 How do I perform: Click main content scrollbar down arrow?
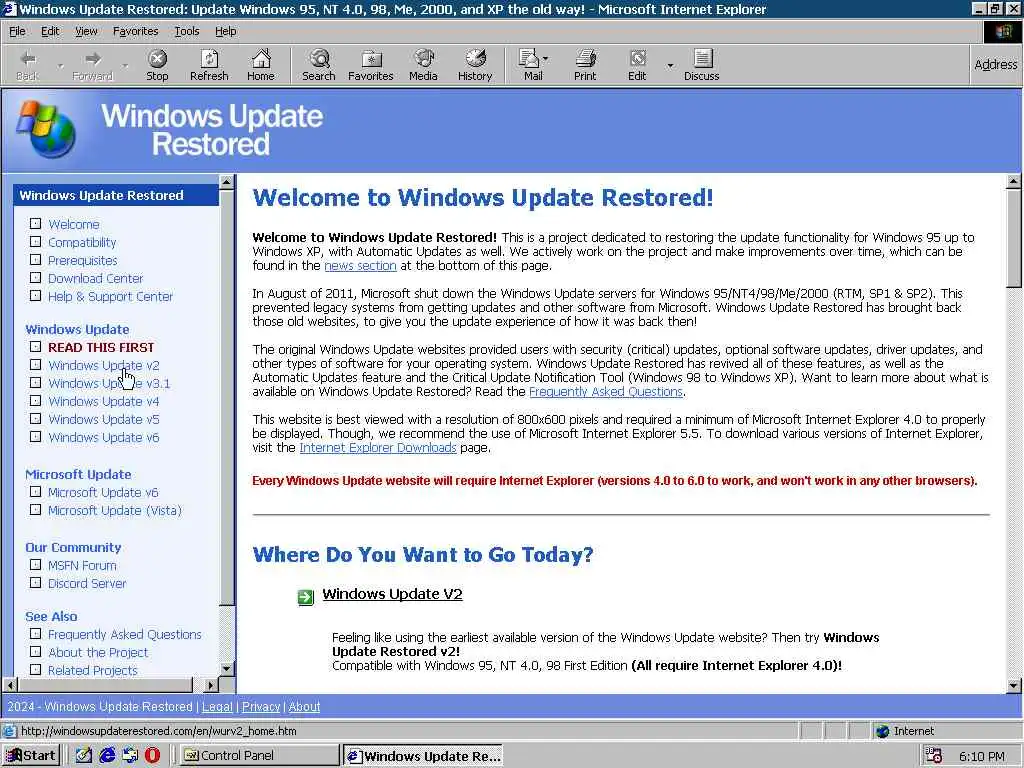click(x=1014, y=686)
